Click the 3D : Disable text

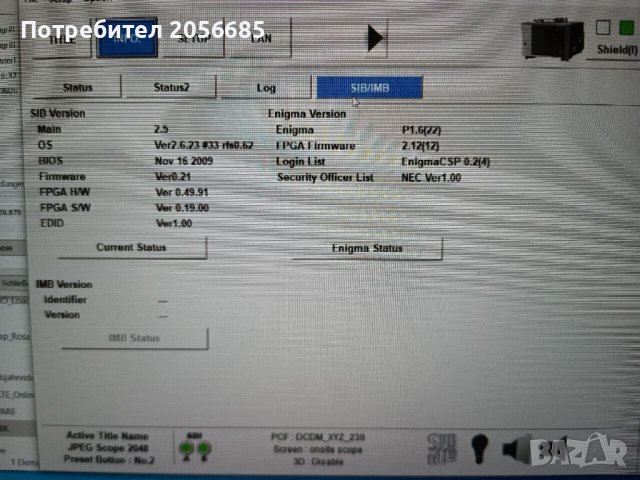point(318,462)
